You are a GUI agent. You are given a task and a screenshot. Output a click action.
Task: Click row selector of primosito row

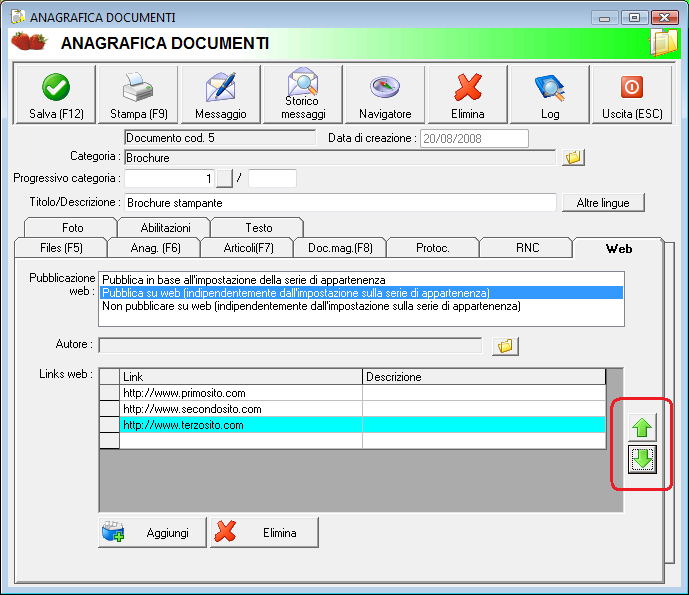109,393
